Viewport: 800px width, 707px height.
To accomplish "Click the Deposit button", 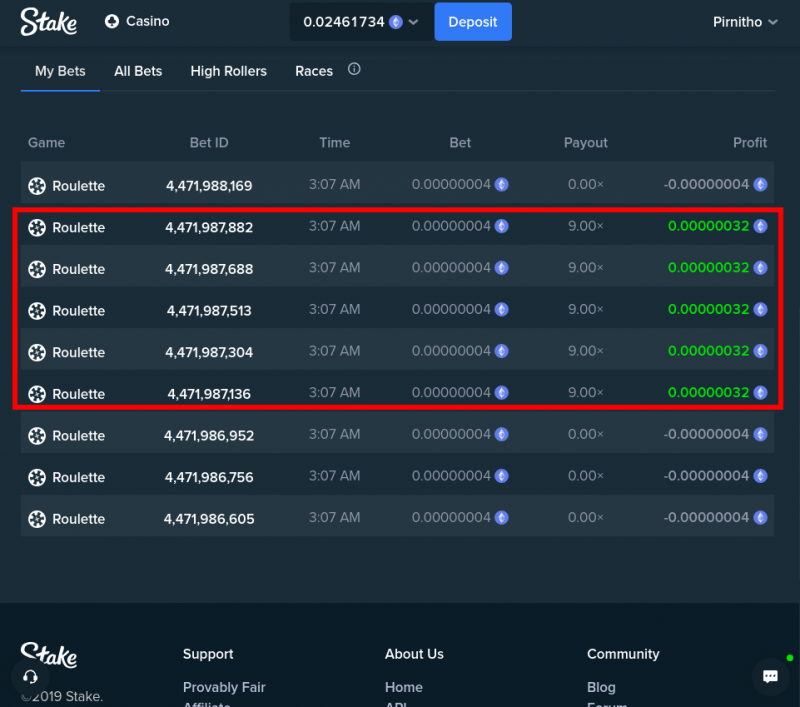I will (473, 22).
